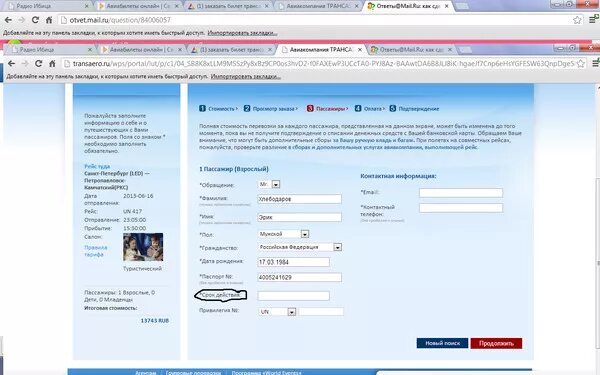Image resolution: width=600 pixels, height=375 pixels.
Task: Focus the Контактный телефон input field
Action: click(461, 208)
